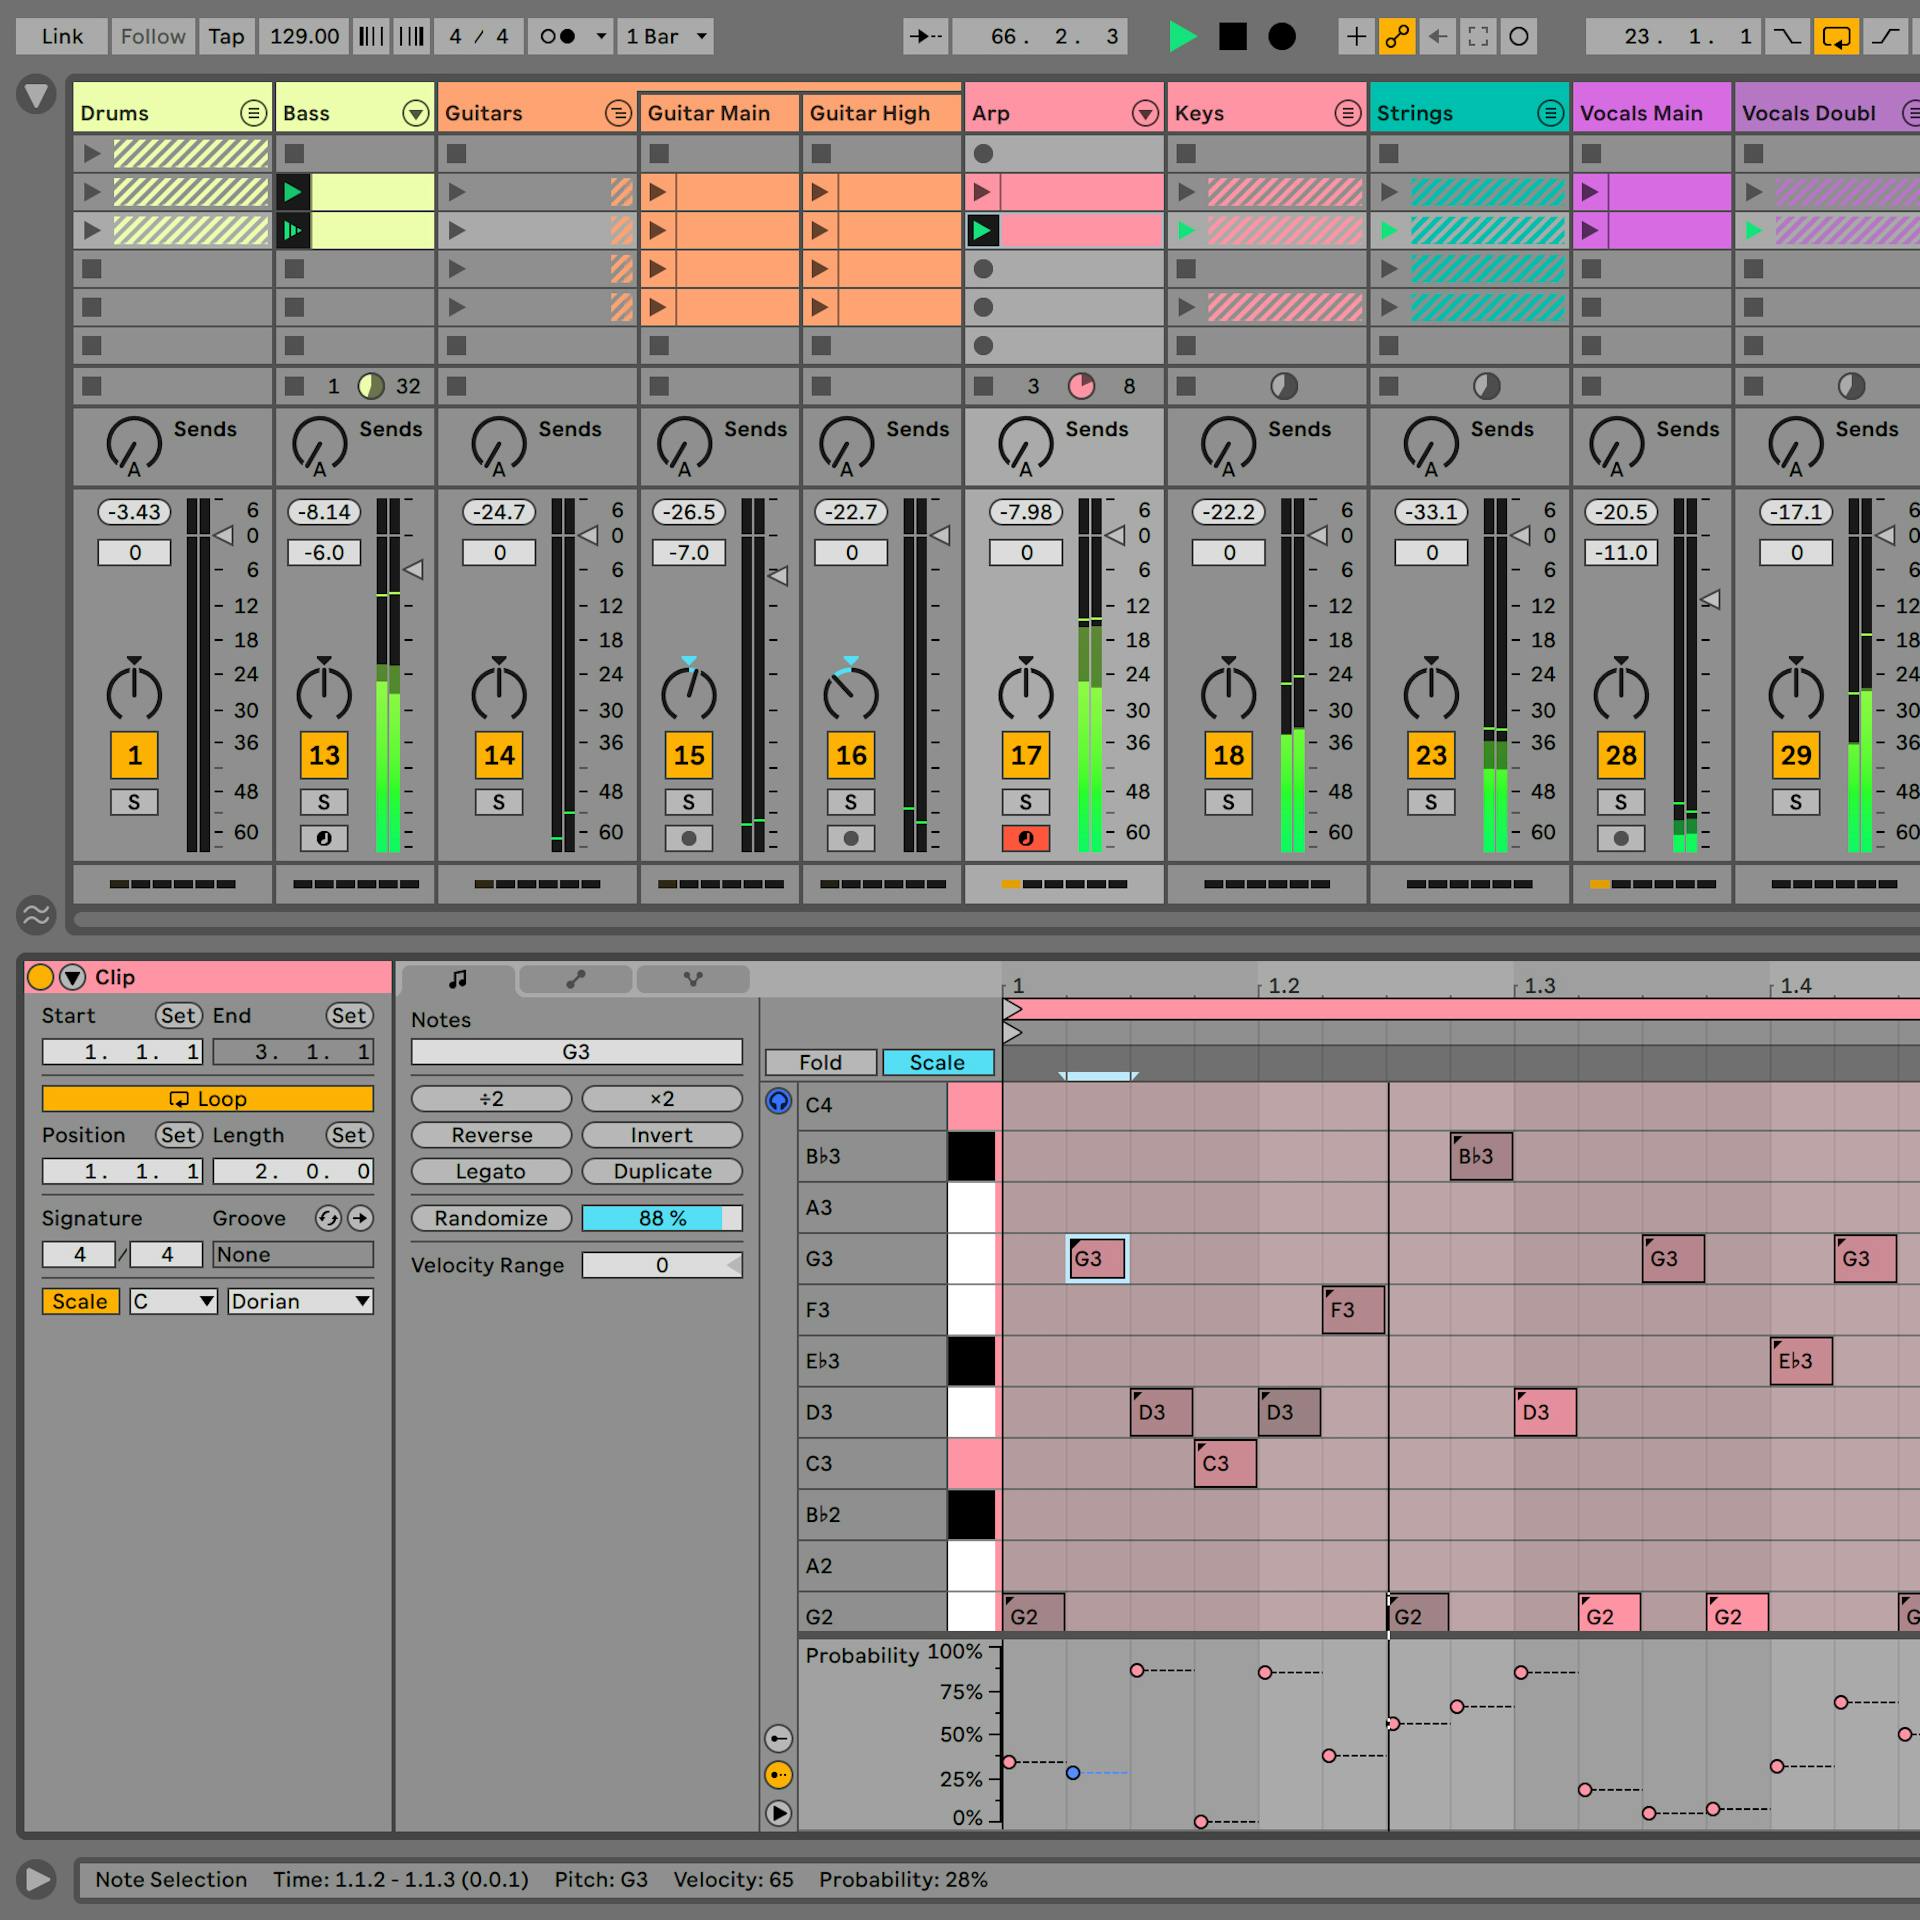This screenshot has width=1920, height=1920.
Task: Click the Randomize button
Action: (491, 1218)
